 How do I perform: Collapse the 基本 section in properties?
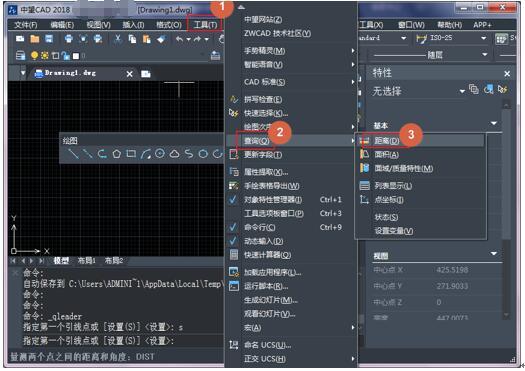[x=494, y=124]
